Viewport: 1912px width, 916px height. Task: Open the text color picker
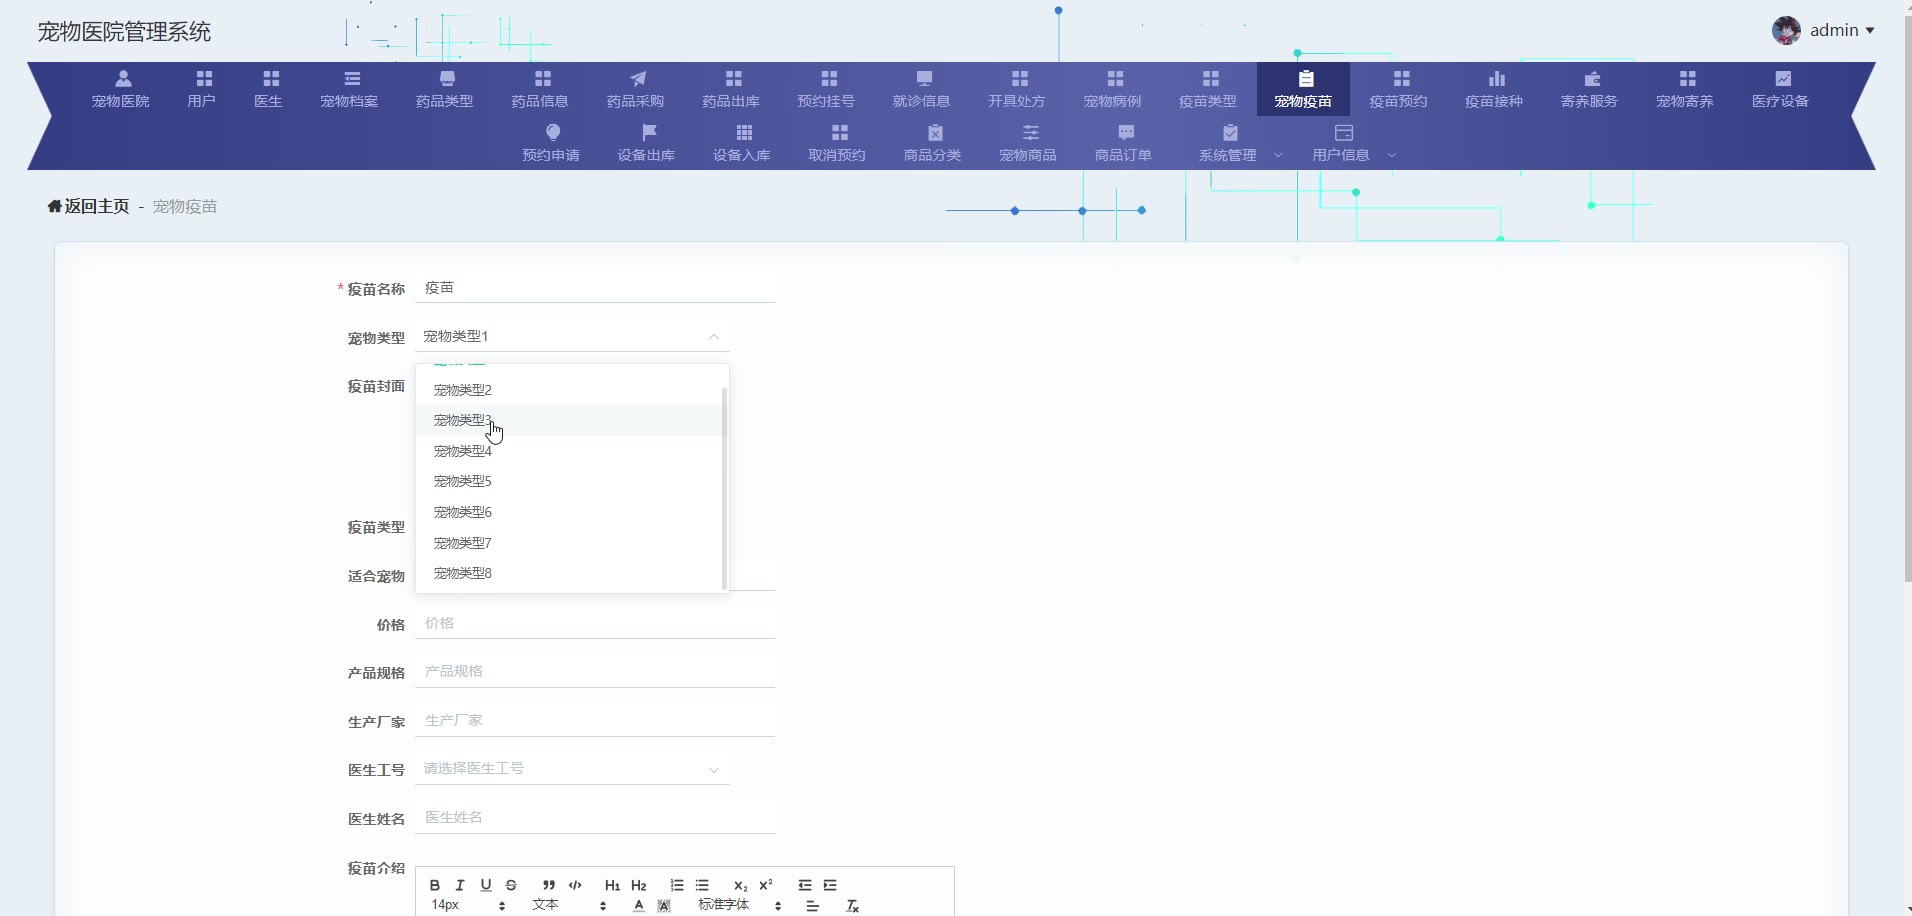pyautogui.click(x=638, y=906)
